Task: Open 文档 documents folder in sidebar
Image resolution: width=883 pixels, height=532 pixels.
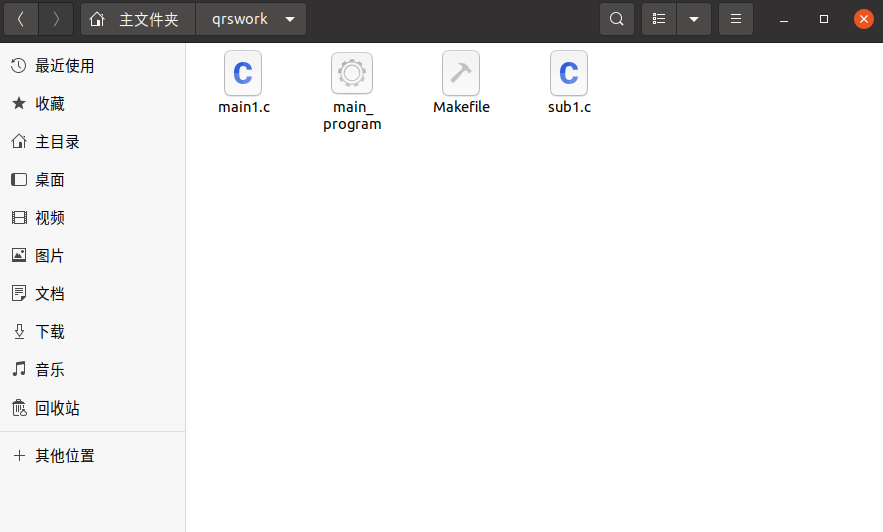Action: coord(92,294)
